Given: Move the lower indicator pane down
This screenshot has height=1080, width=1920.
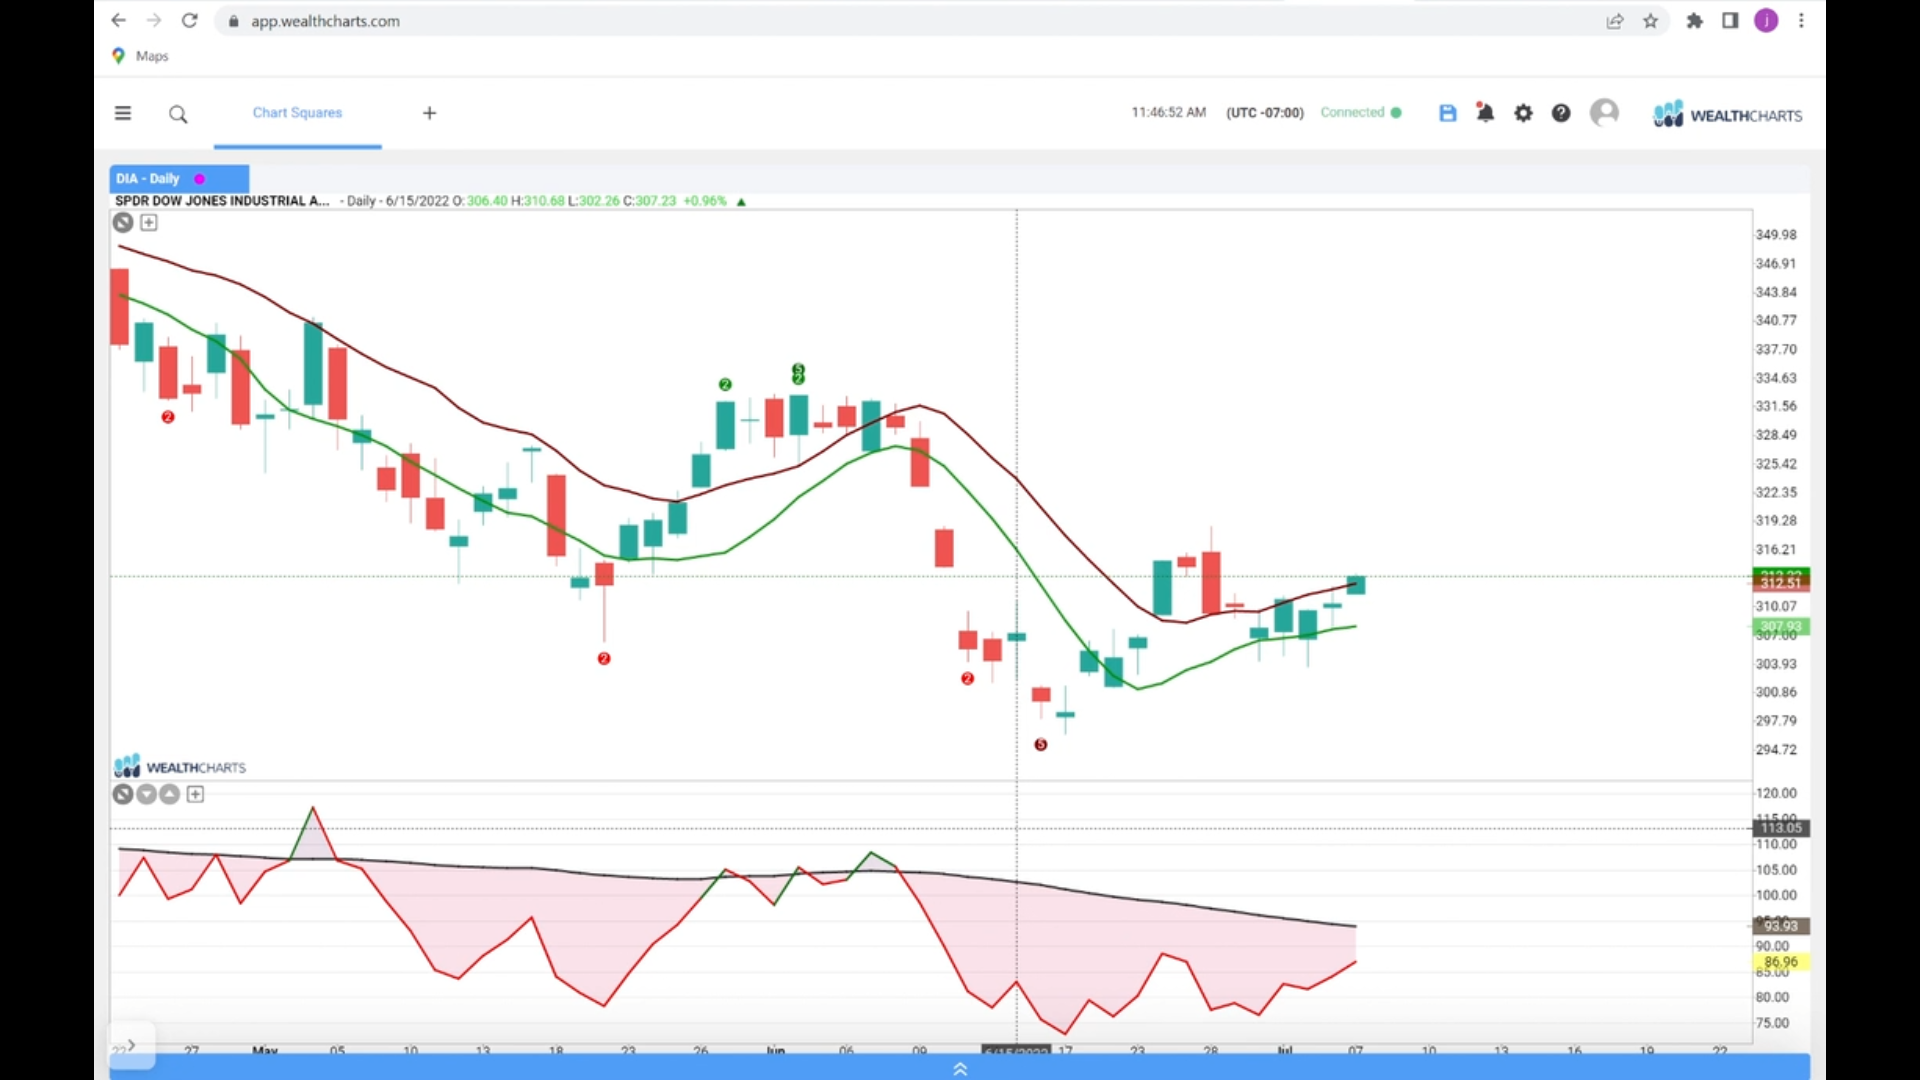Looking at the screenshot, I should (147, 794).
